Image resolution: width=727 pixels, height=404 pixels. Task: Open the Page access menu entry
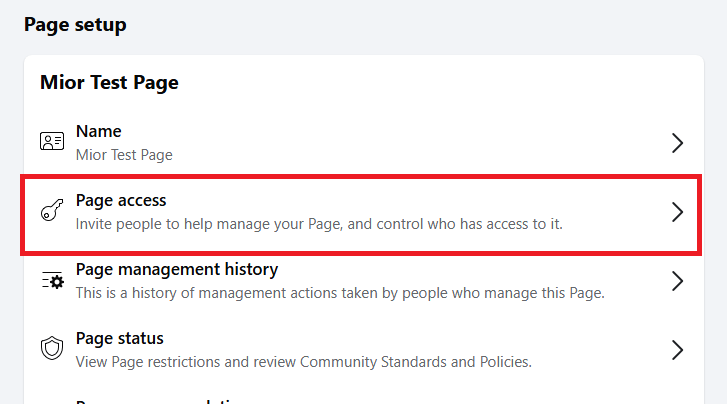click(121, 200)
